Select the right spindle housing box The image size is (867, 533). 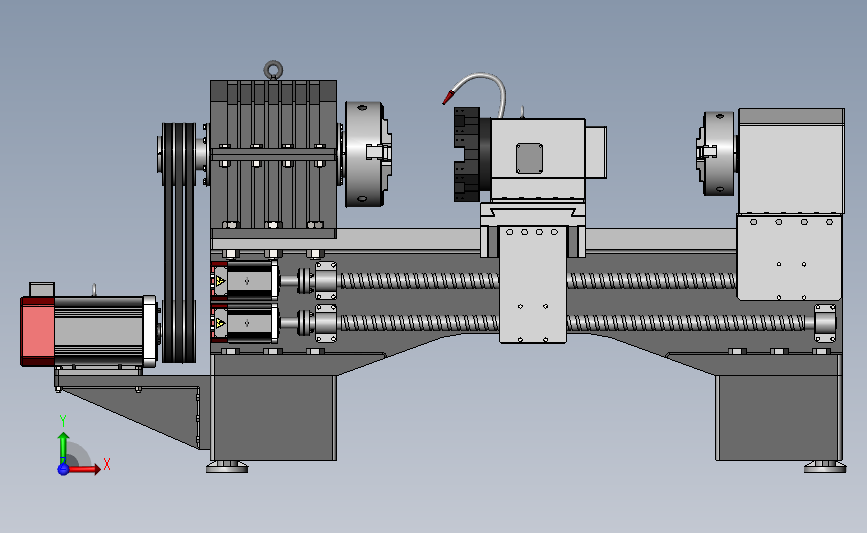click(791, 161)
